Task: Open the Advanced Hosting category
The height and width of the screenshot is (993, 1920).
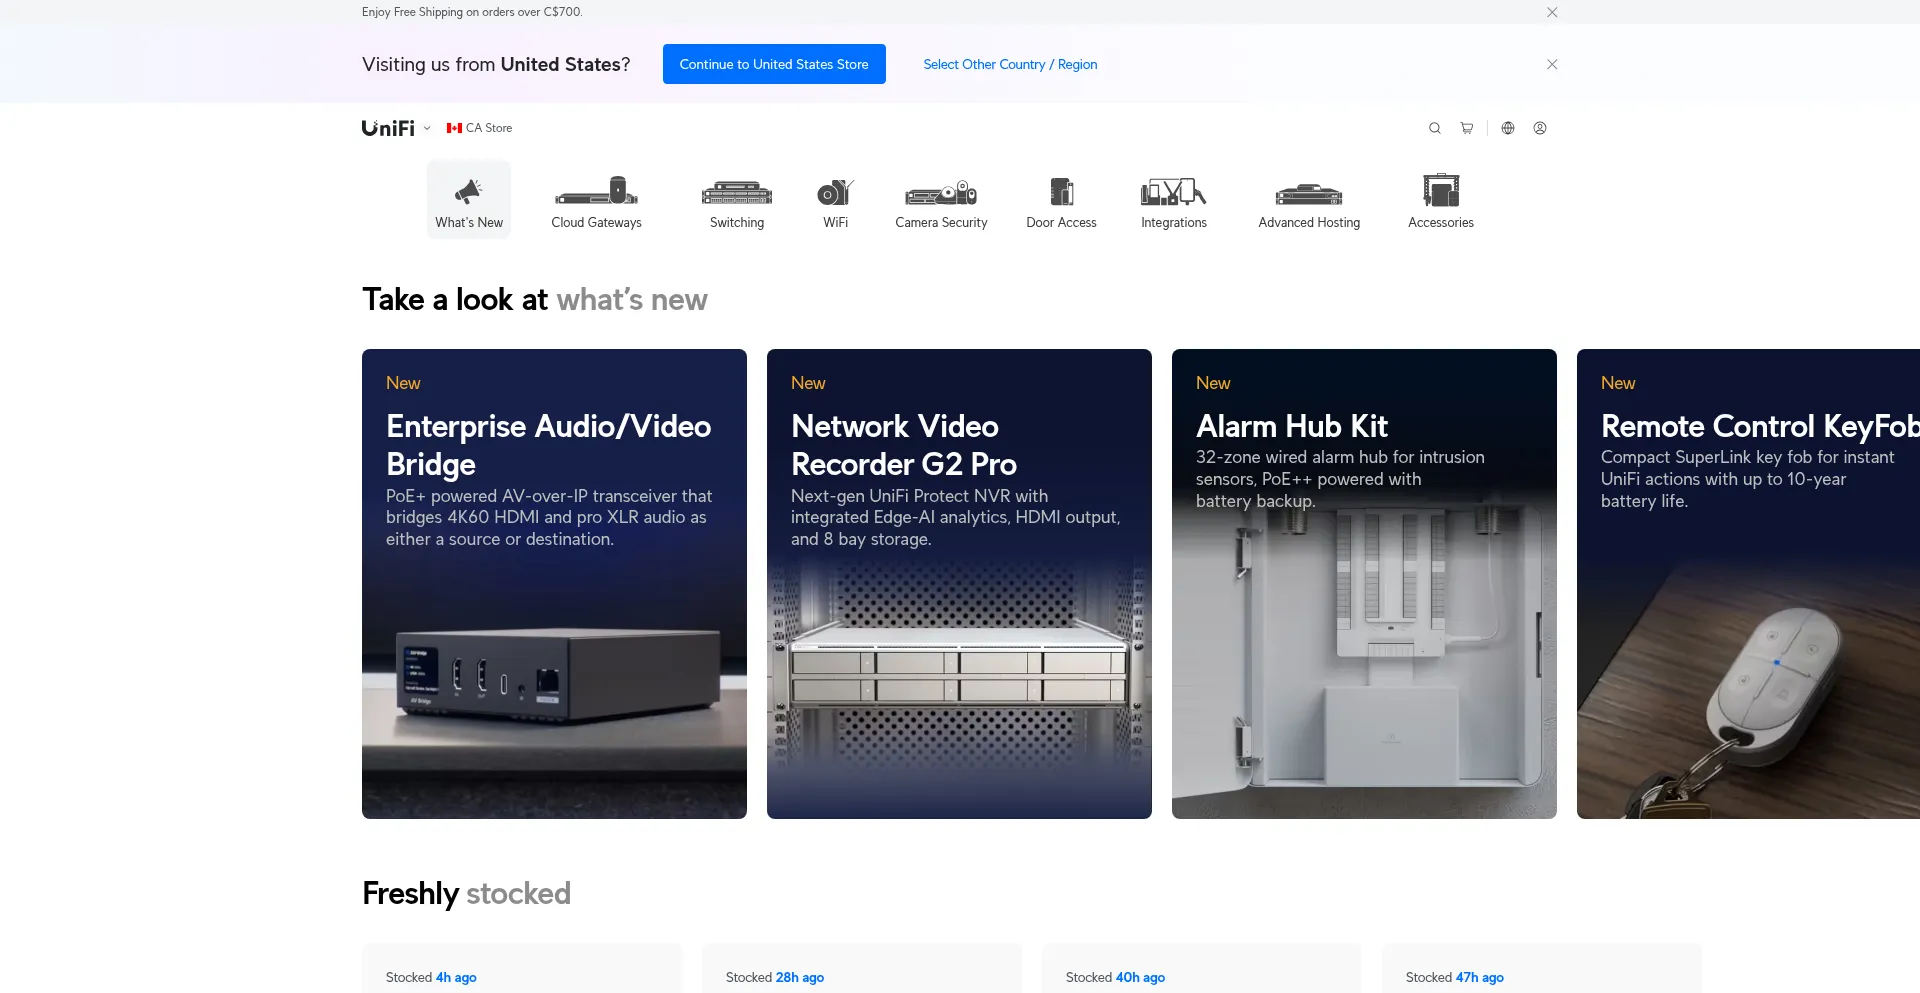Action: 1309,199
